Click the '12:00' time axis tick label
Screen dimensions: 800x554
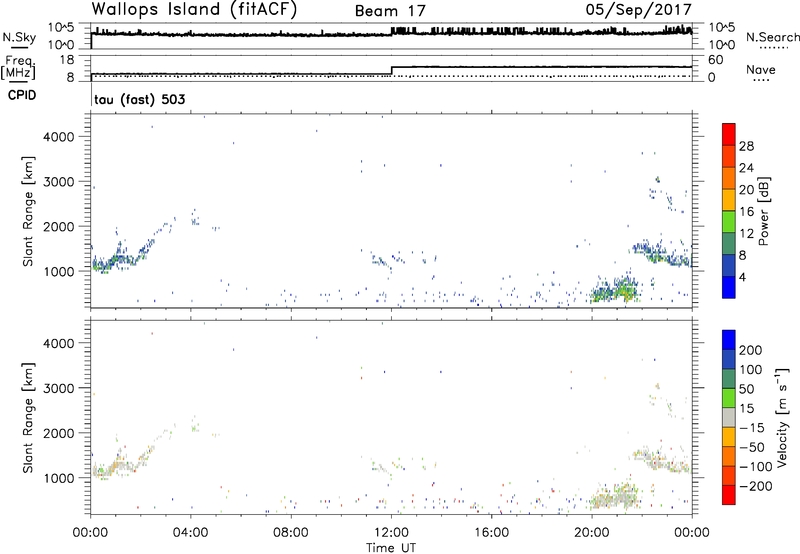(391, 533)
